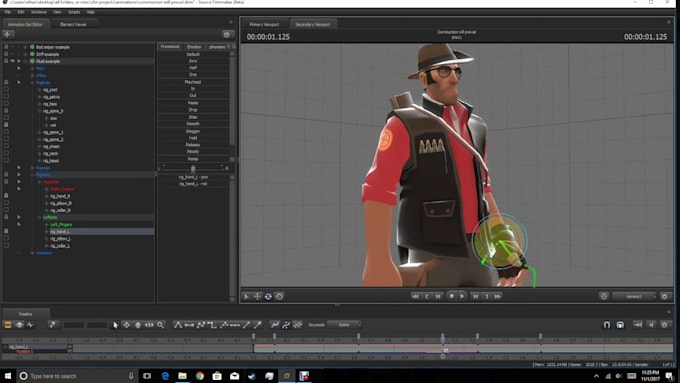Toggle timeline snap magnet icon

pos(607,324)
